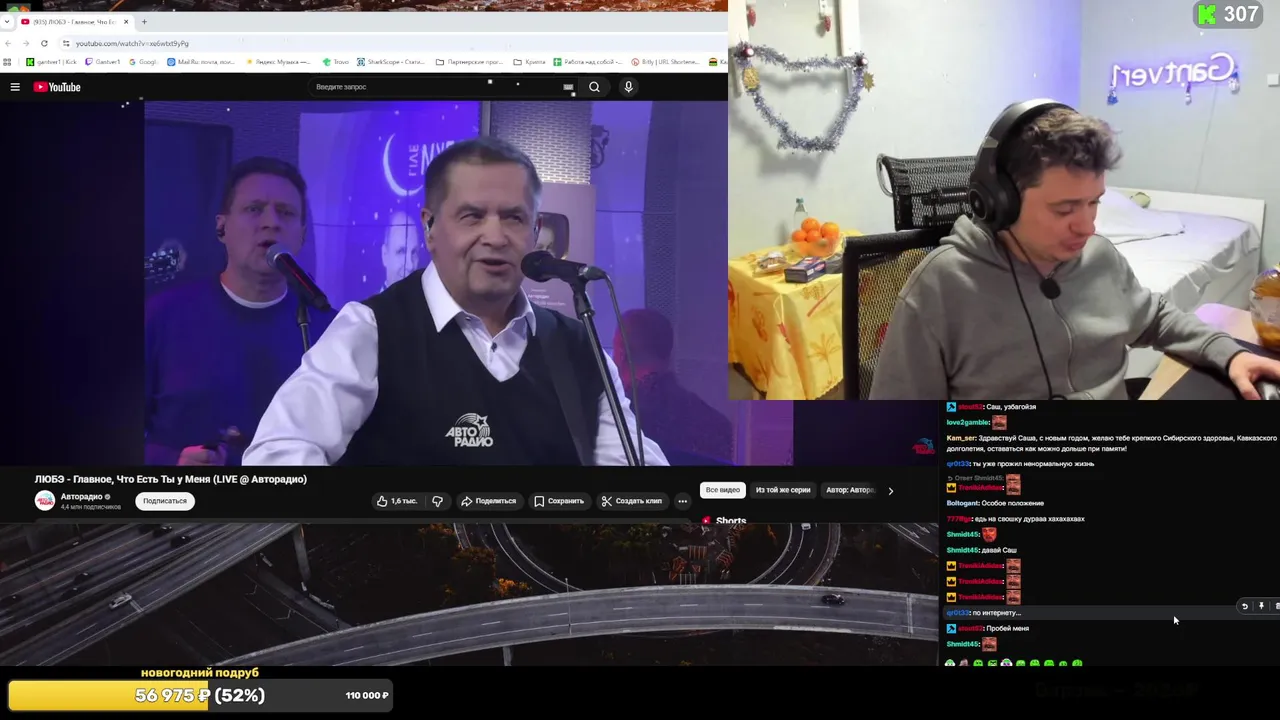Open the Gantver1 Twitch bookmark
The height and width of the screenshot is (720, 1280).
pyautogui.click(x=103, y=62)
